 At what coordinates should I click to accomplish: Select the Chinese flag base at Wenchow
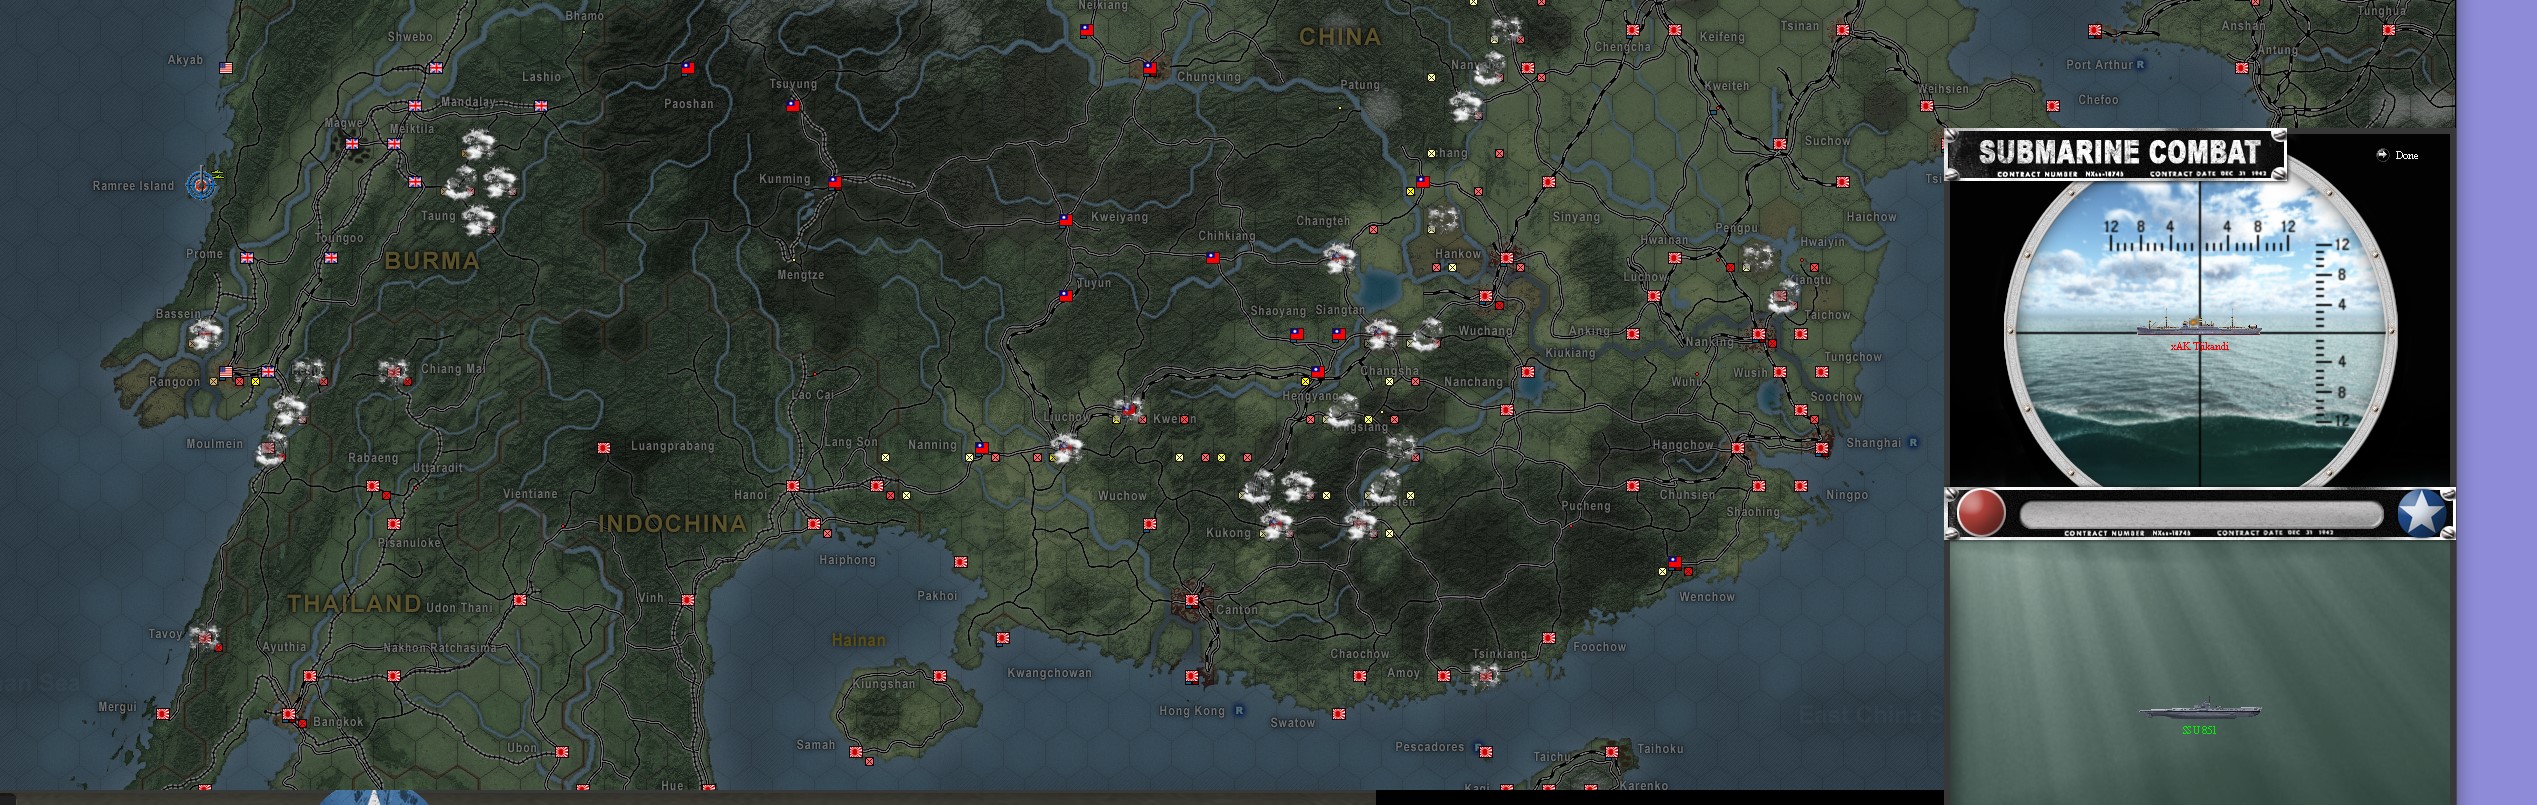click(x=1675, y=562)
